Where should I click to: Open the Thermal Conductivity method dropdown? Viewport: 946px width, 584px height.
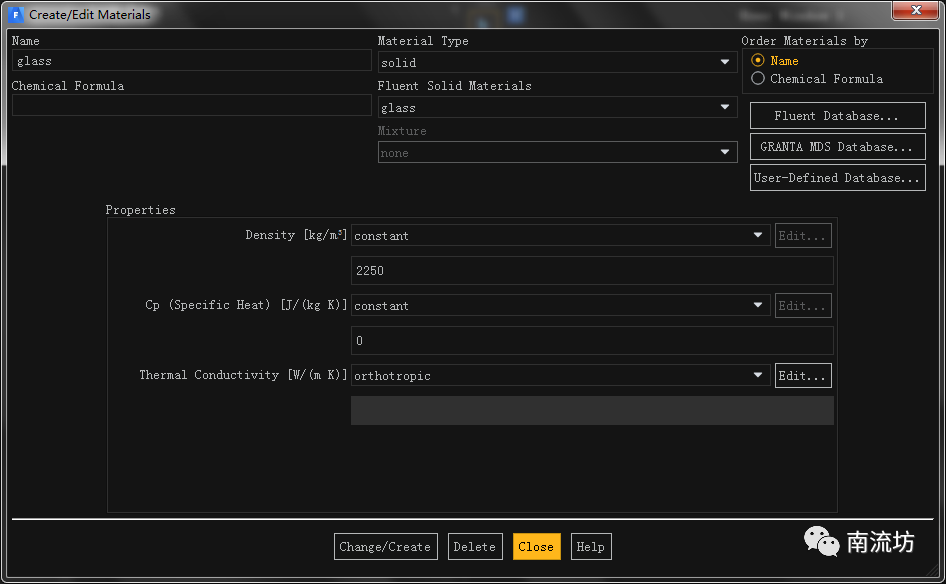560,376
